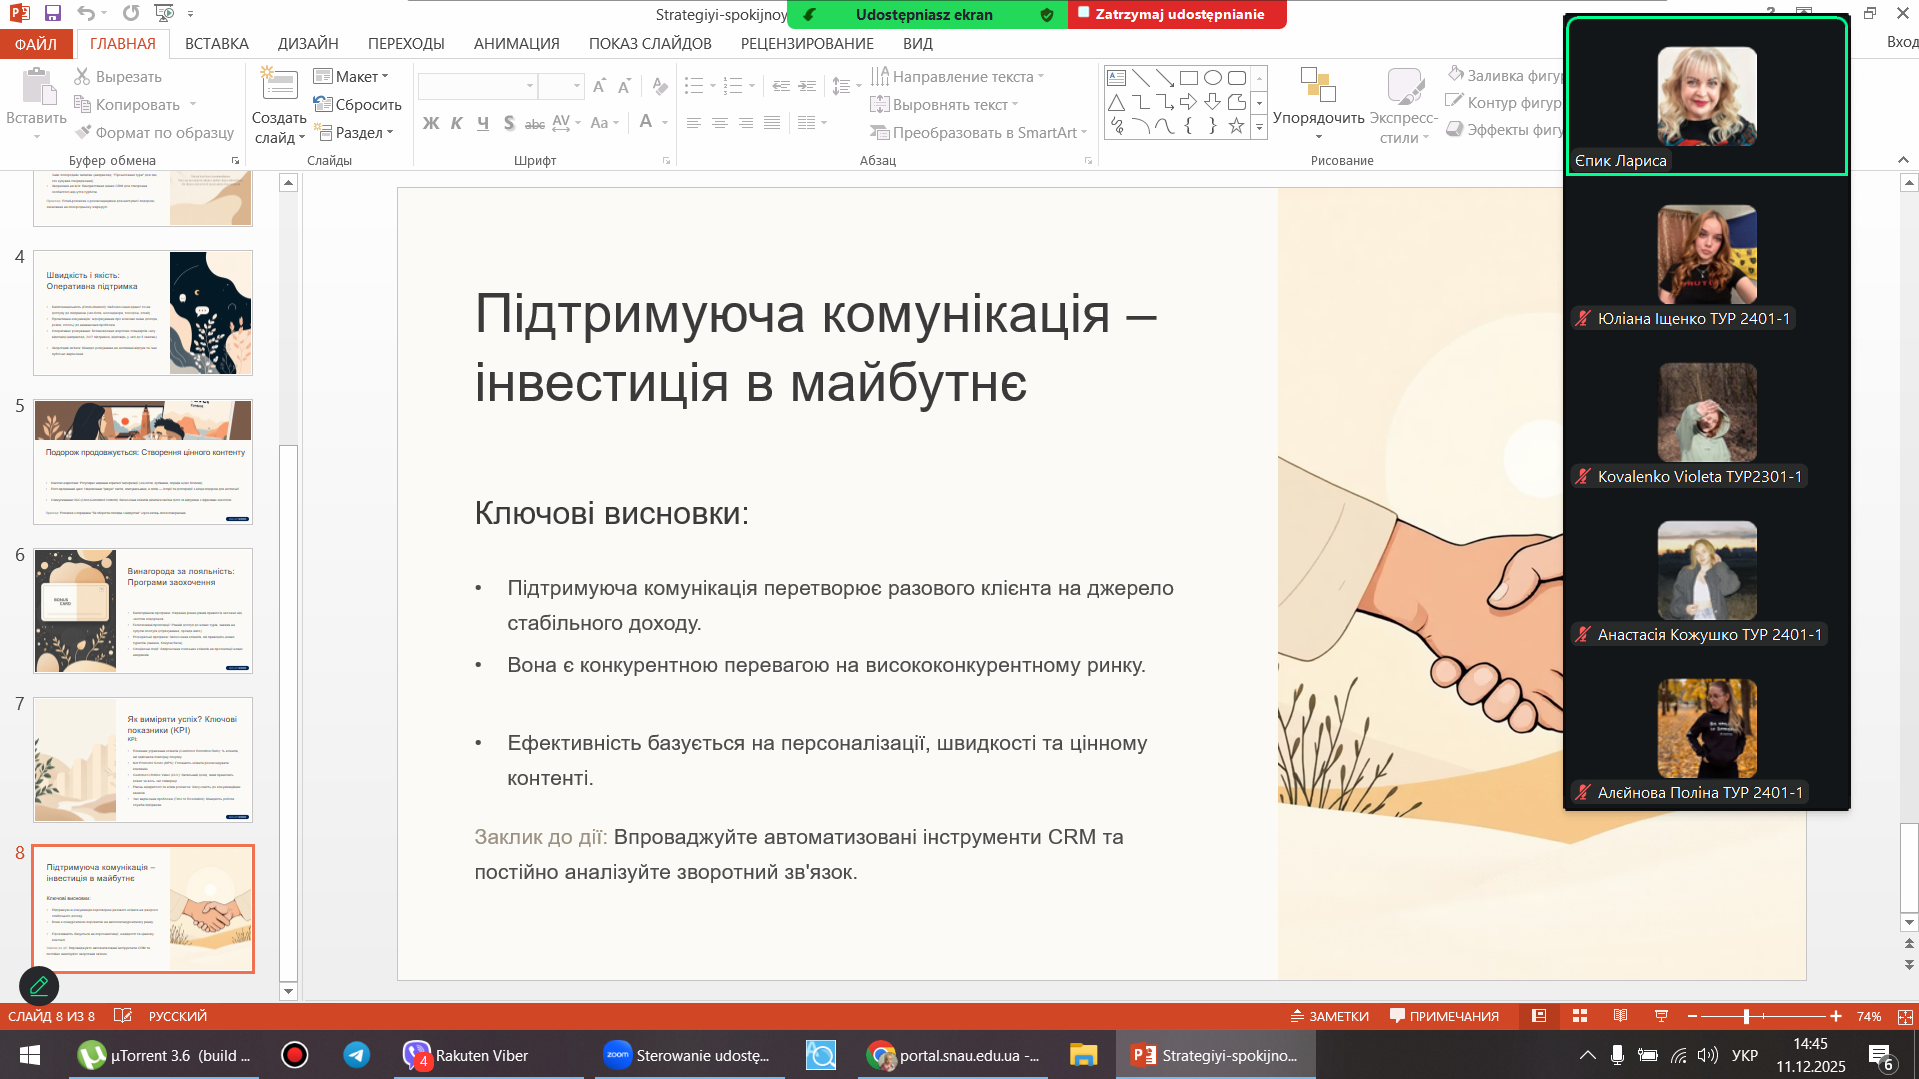
Task: Expand the Layout (Макет) dropdown
Action: [x=351, y=77]
